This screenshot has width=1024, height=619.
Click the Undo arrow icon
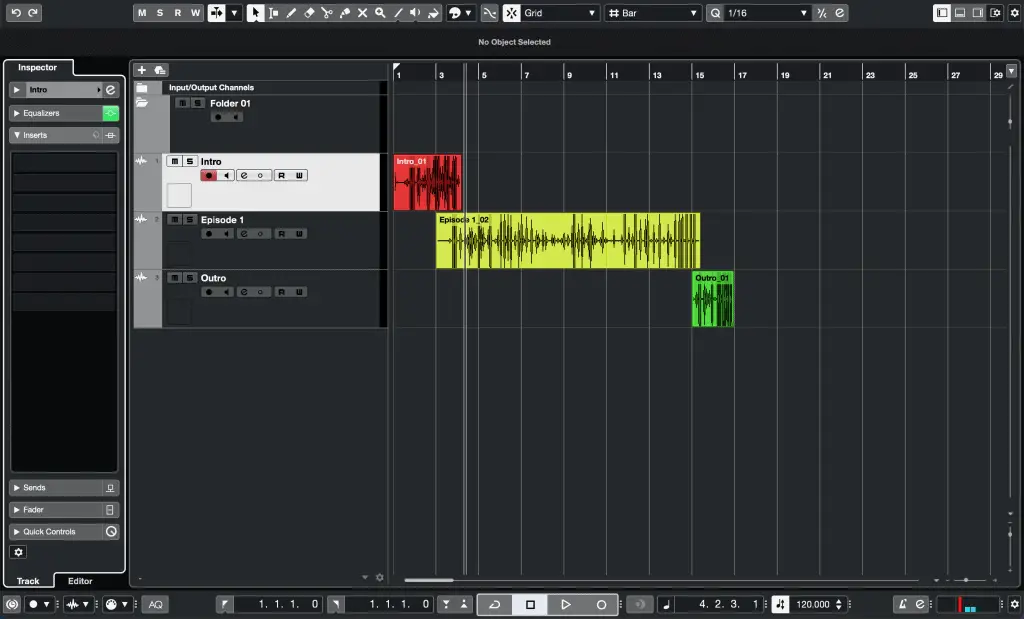point(16,12)
